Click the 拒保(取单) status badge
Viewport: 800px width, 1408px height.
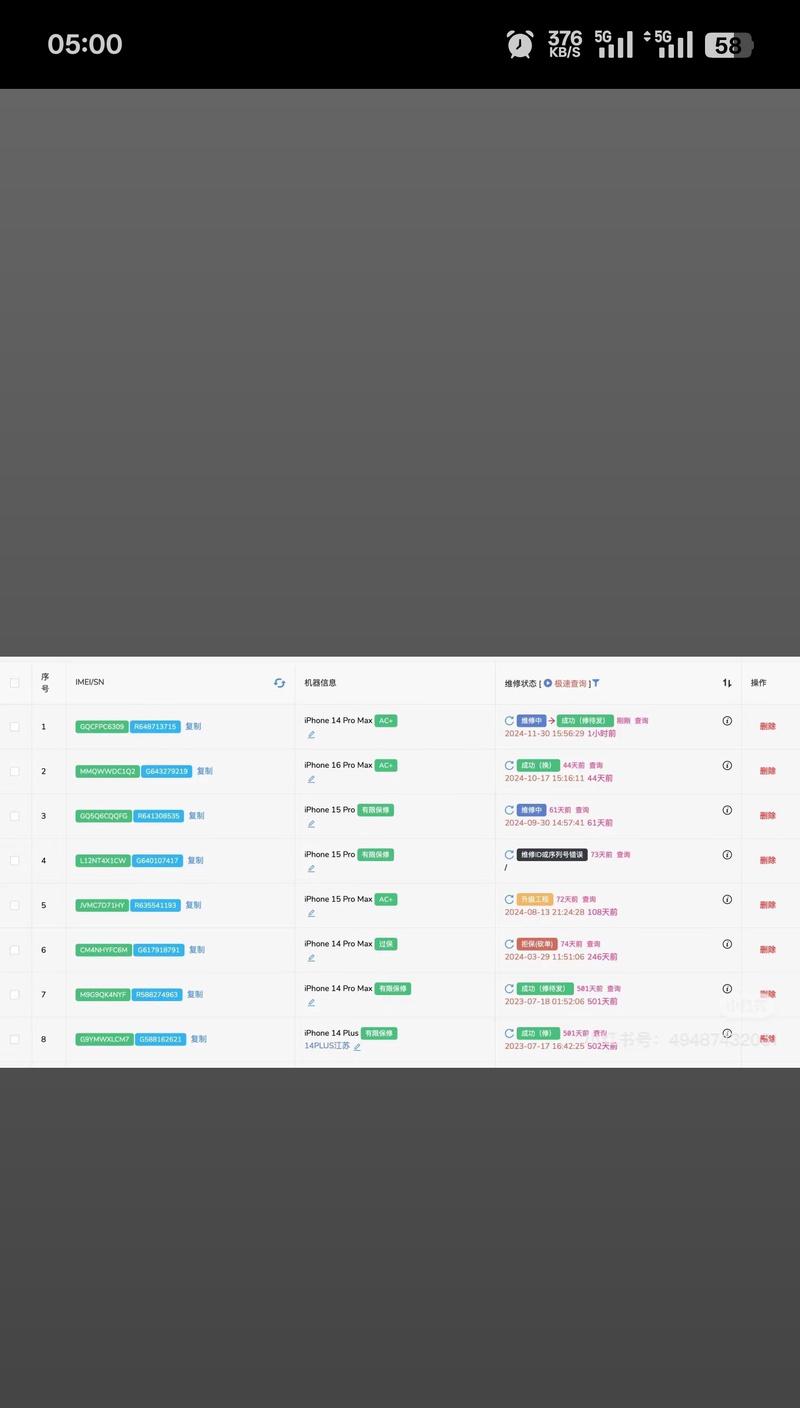tap(537, 944)
